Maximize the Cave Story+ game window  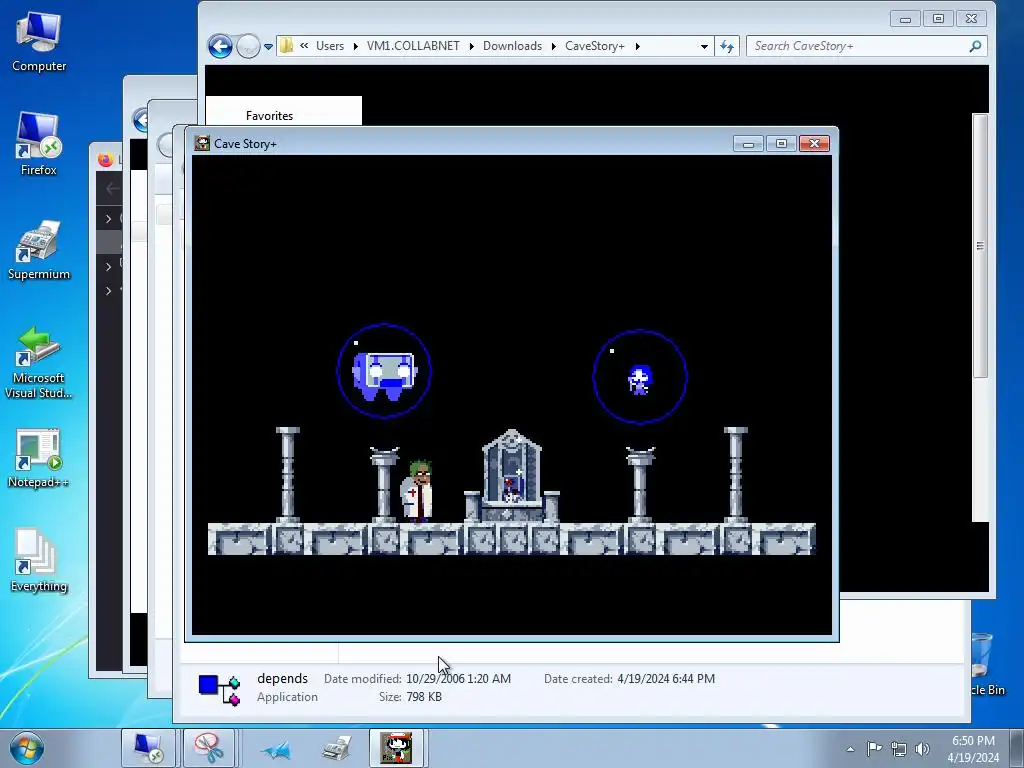point(781,143)
